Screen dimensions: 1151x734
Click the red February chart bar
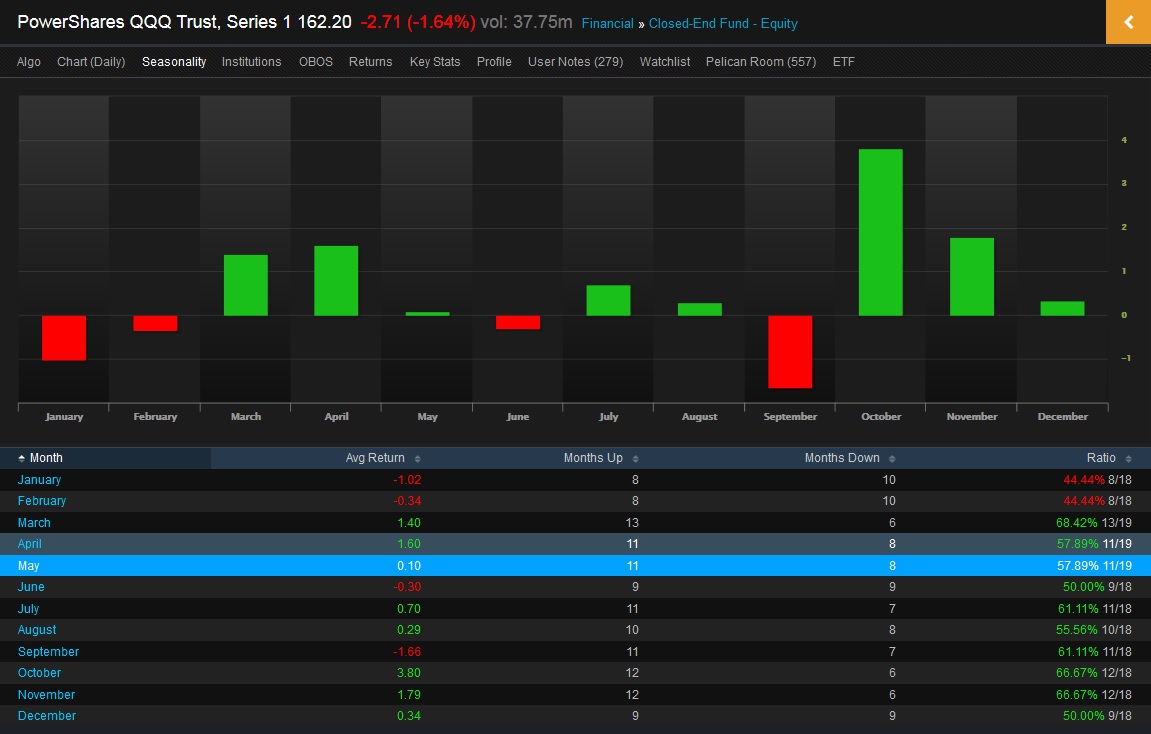coord(155,323)
